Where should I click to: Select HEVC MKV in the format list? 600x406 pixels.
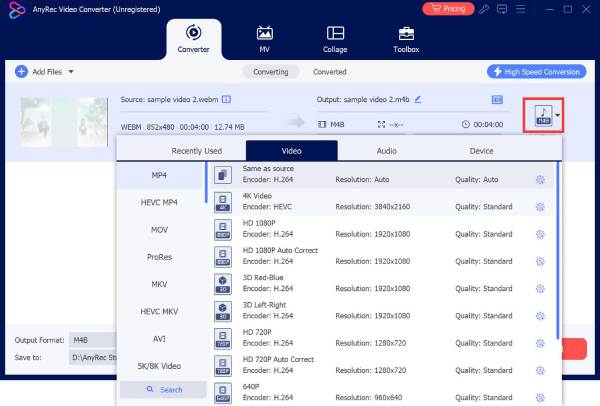[x=159, y=311]
